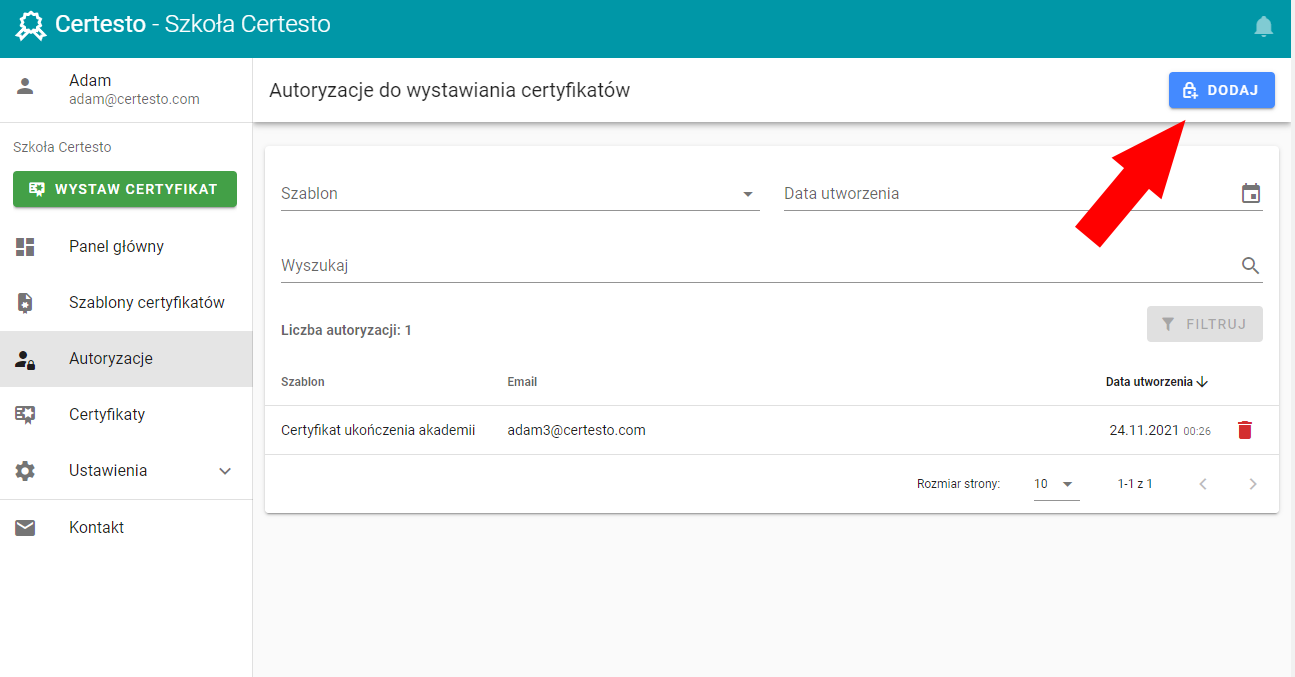Viewport: 1295px width, 677px height.
Task: Click the Certyfikaty badge icon
Action: pos(25,415)
